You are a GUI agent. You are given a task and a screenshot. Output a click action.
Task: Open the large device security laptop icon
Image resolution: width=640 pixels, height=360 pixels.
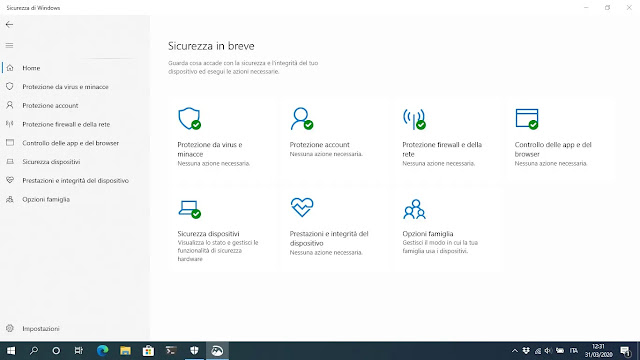coord(189,209)
